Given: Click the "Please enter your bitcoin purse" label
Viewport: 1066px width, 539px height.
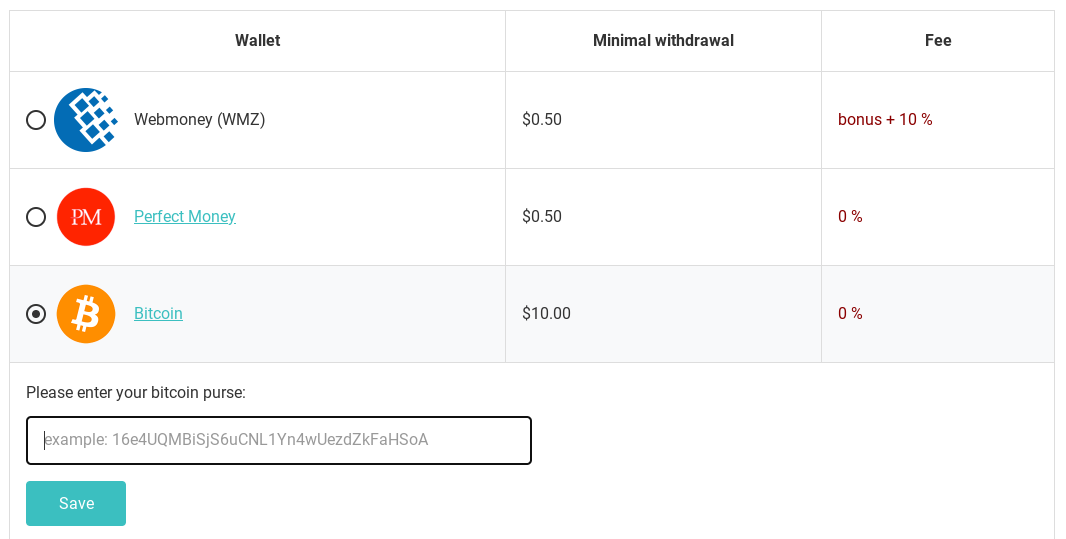Looking at the screenshot, I should [x=136, y=393].
